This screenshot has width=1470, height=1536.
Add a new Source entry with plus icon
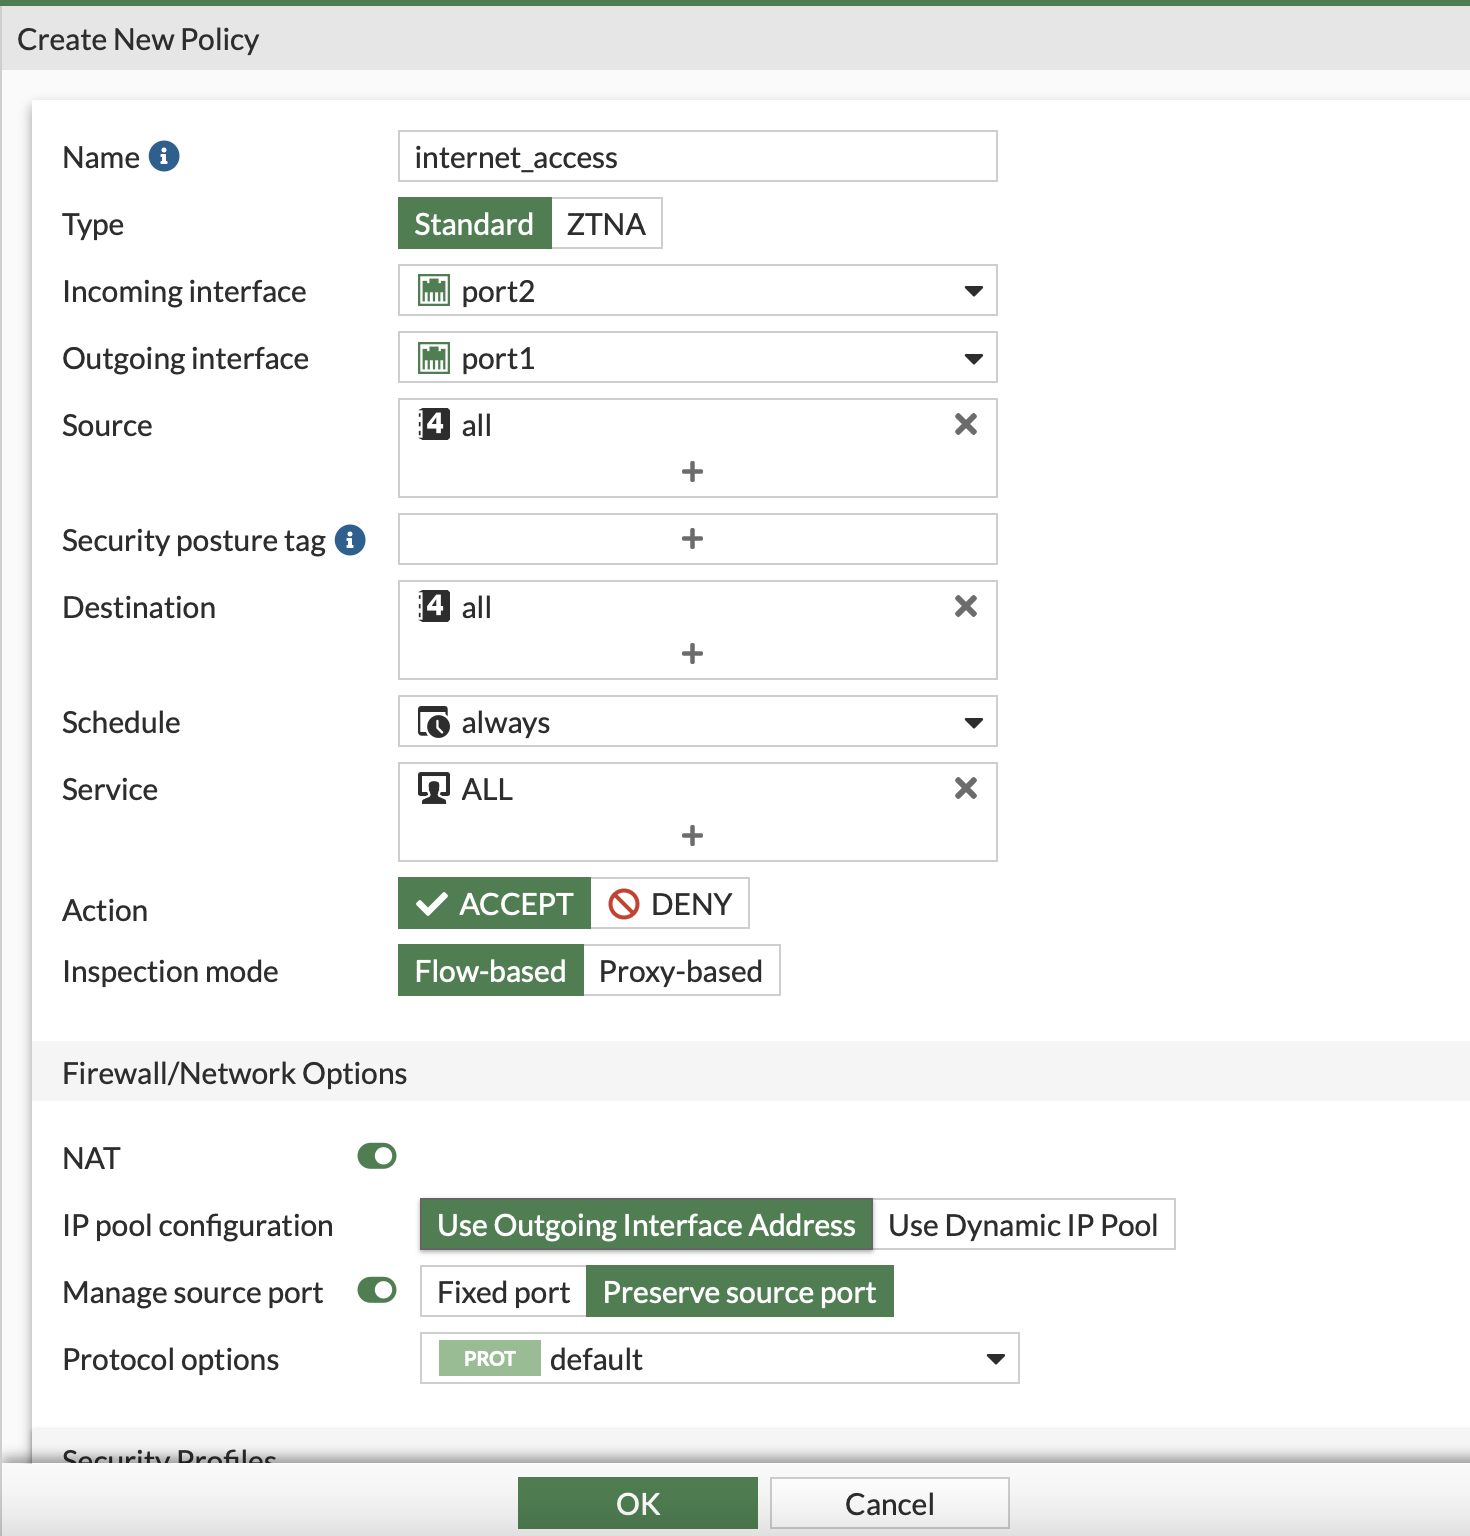[692, 471]
